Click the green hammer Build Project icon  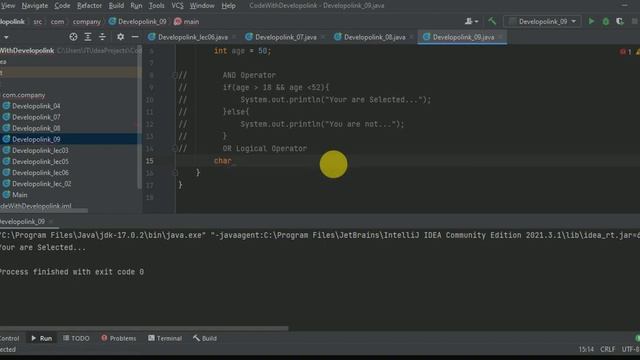pos(492,21)
